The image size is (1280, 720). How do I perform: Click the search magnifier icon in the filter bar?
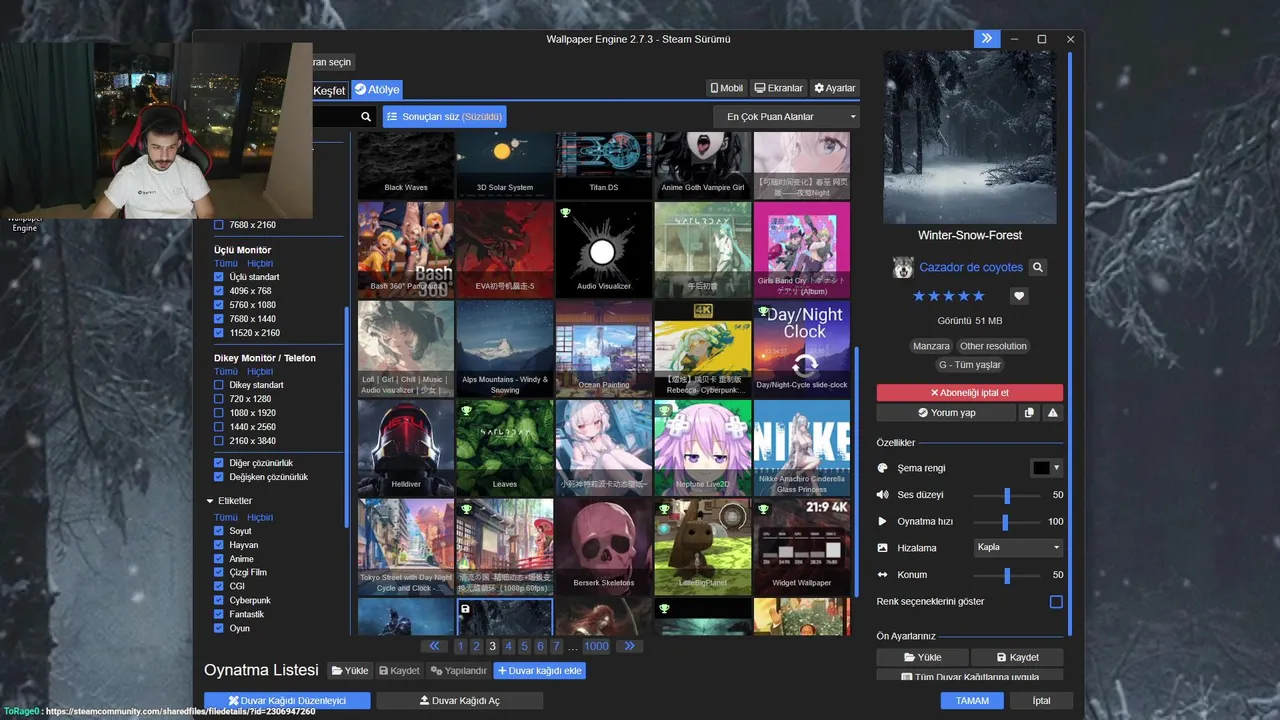click(x=366, y=117)
